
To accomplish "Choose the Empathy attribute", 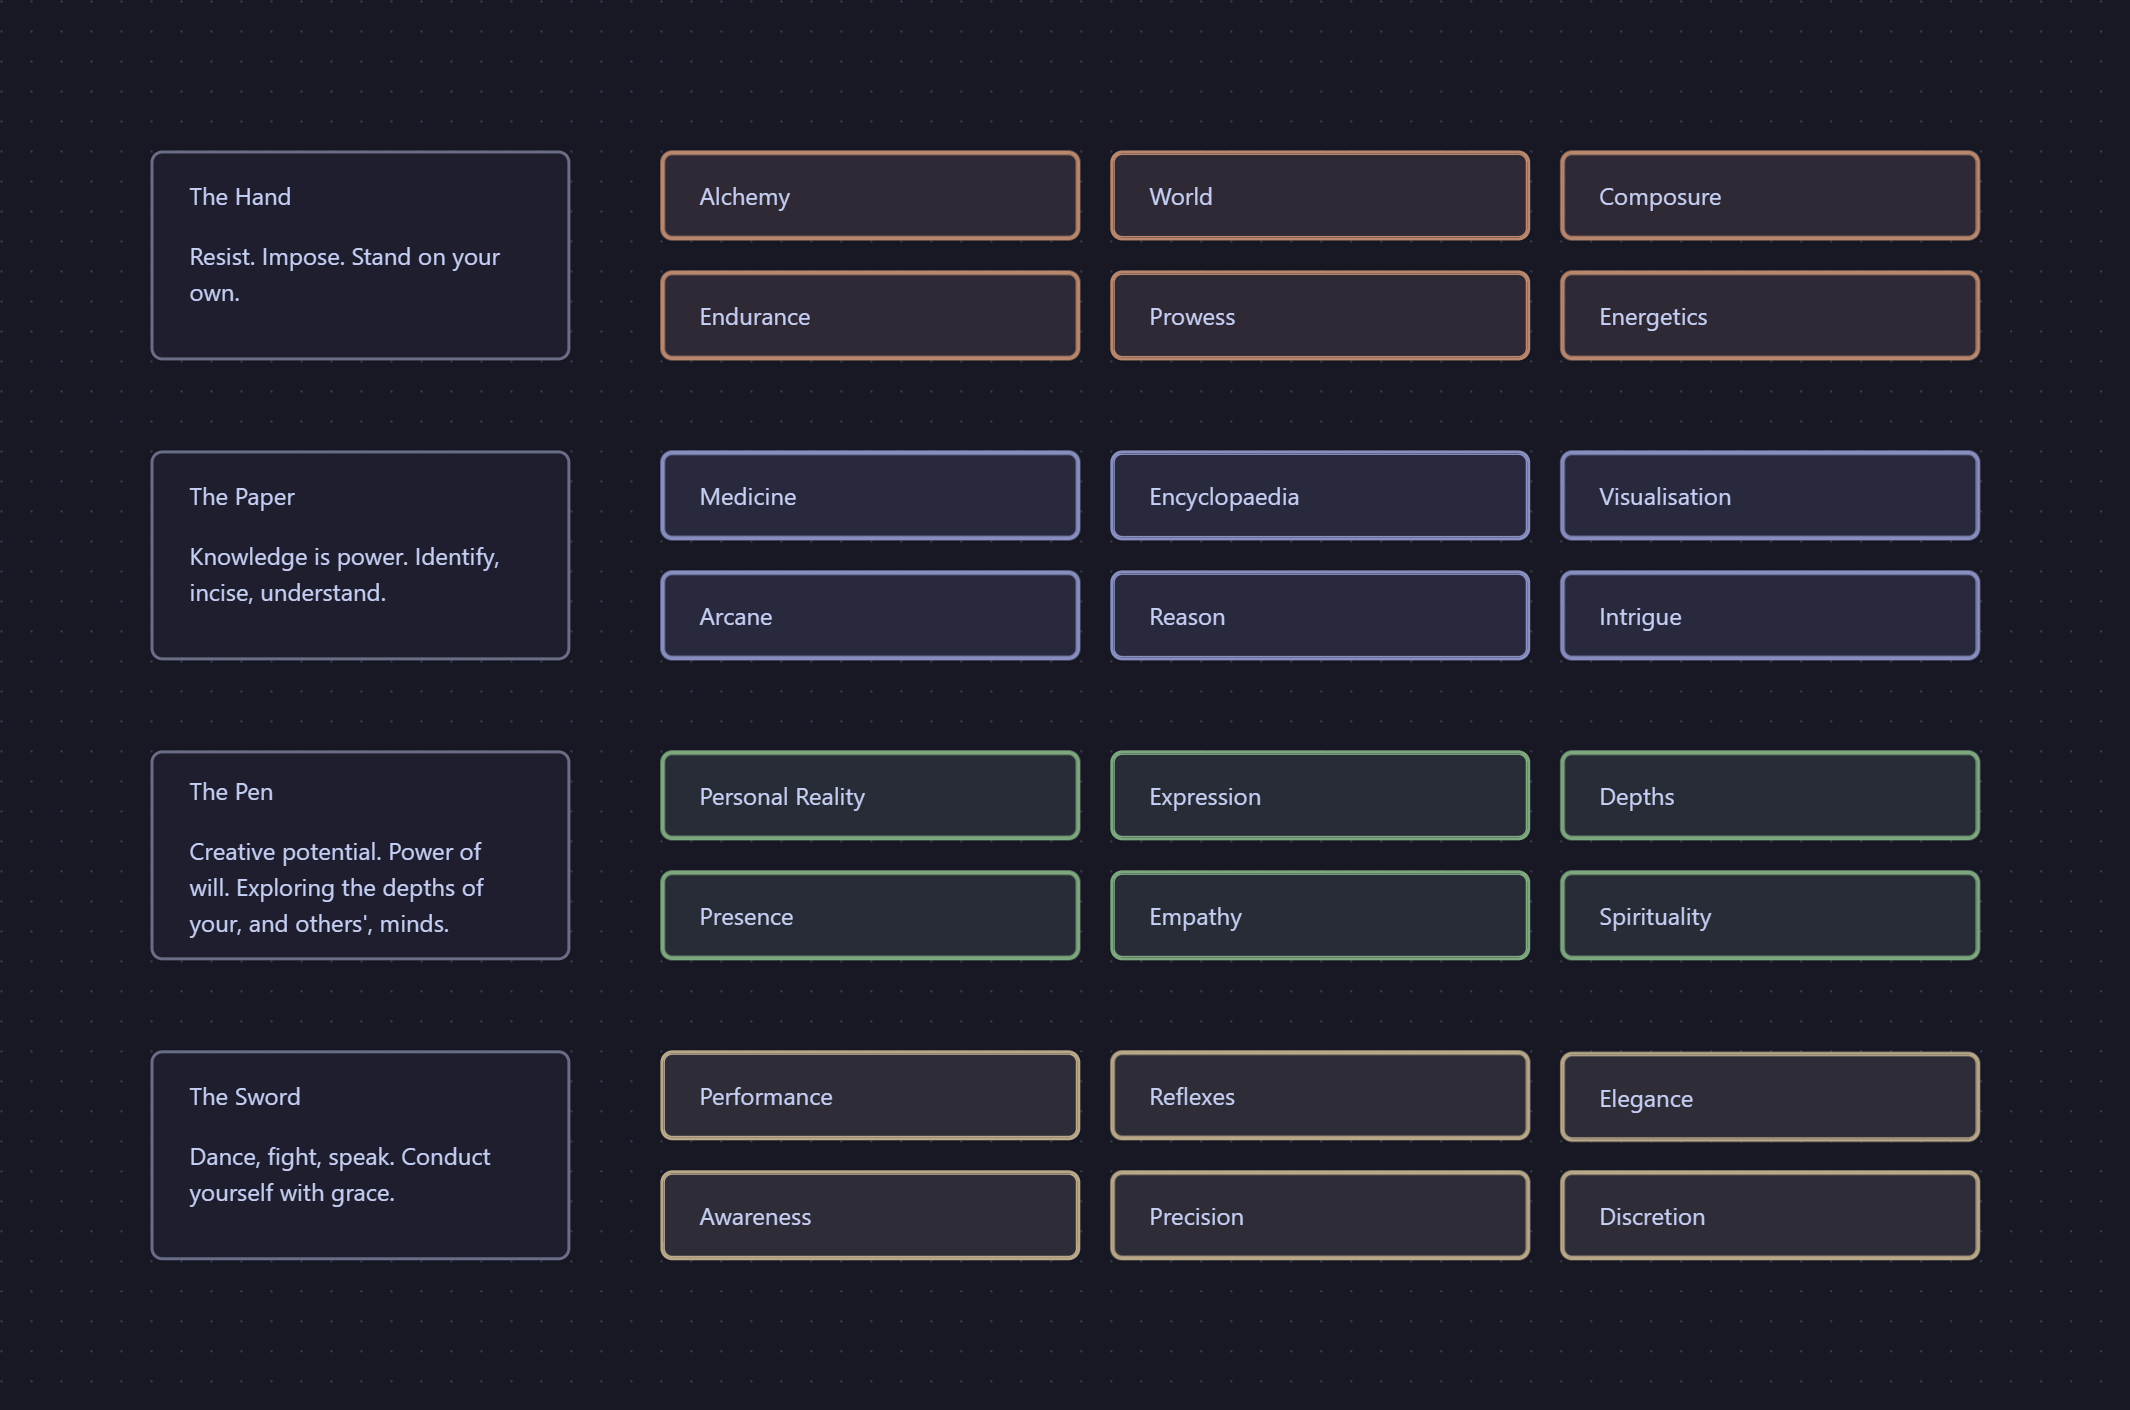I will click(1319, 916).
